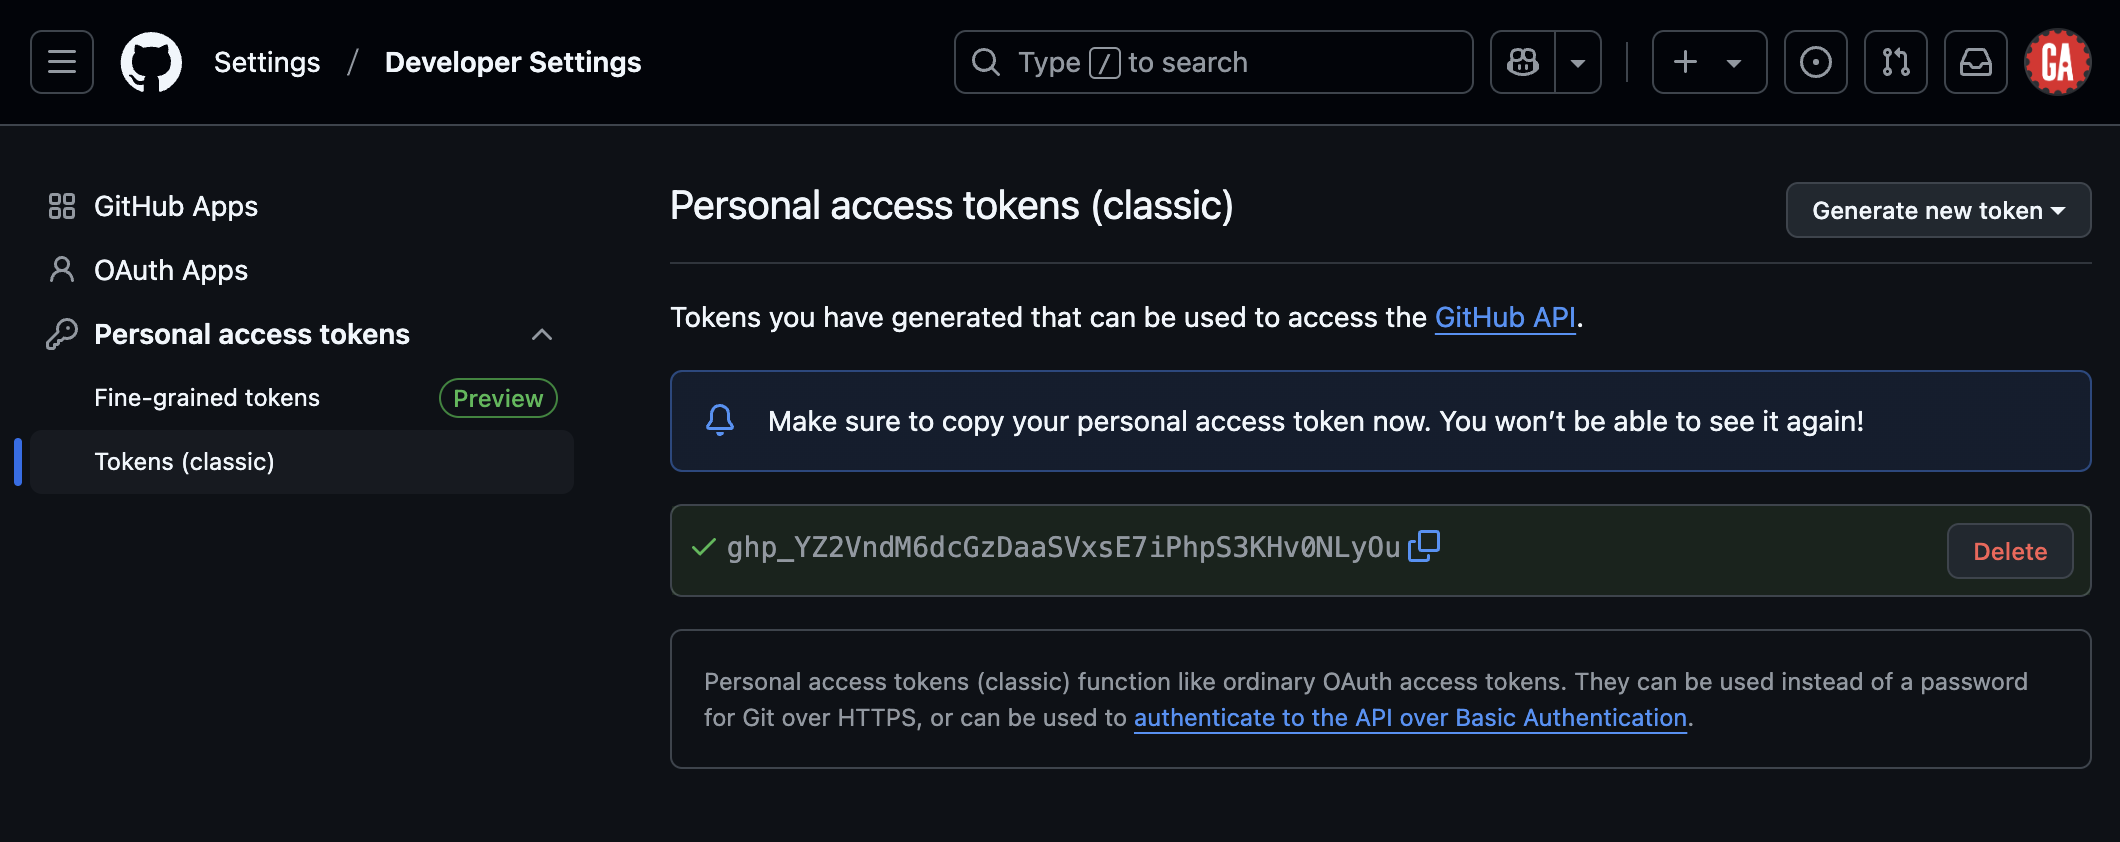Go to Developer Settings breadcrumb
Viewport: 2120px width, 842px height.
tap(512, 62)
